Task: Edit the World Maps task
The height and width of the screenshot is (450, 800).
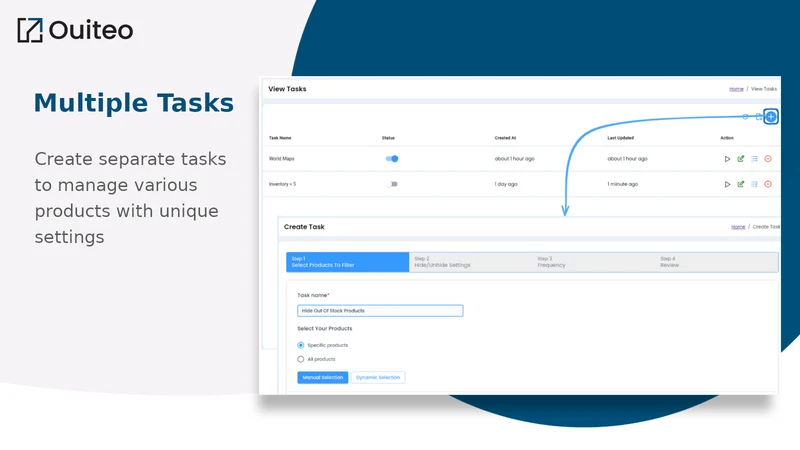Action: click(x=741, y=159)
